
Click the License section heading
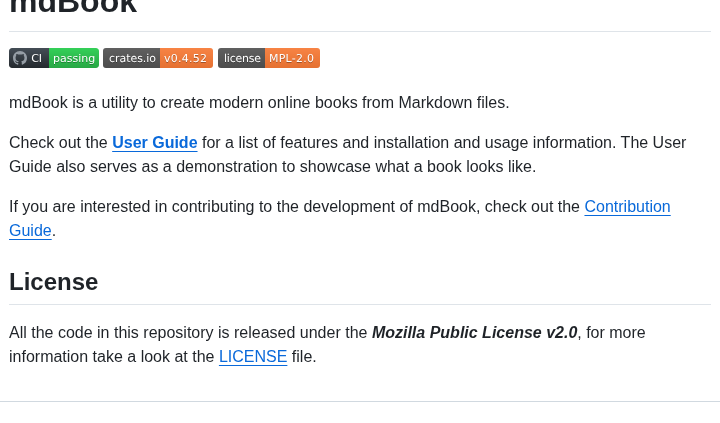pyautogui.click(x=54, y=282)
